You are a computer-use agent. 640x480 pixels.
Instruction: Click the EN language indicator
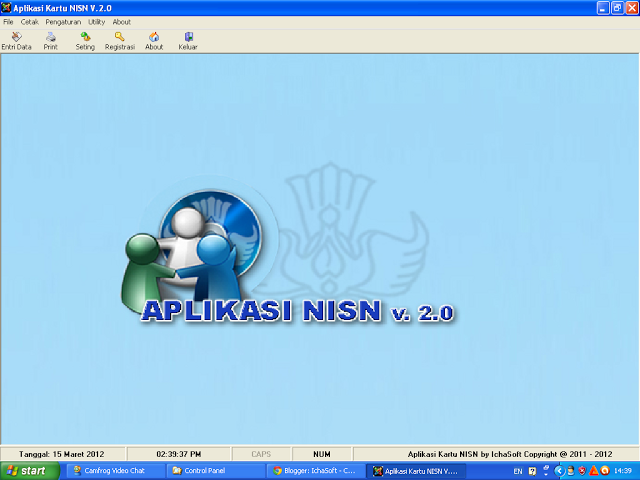point(518,471)
